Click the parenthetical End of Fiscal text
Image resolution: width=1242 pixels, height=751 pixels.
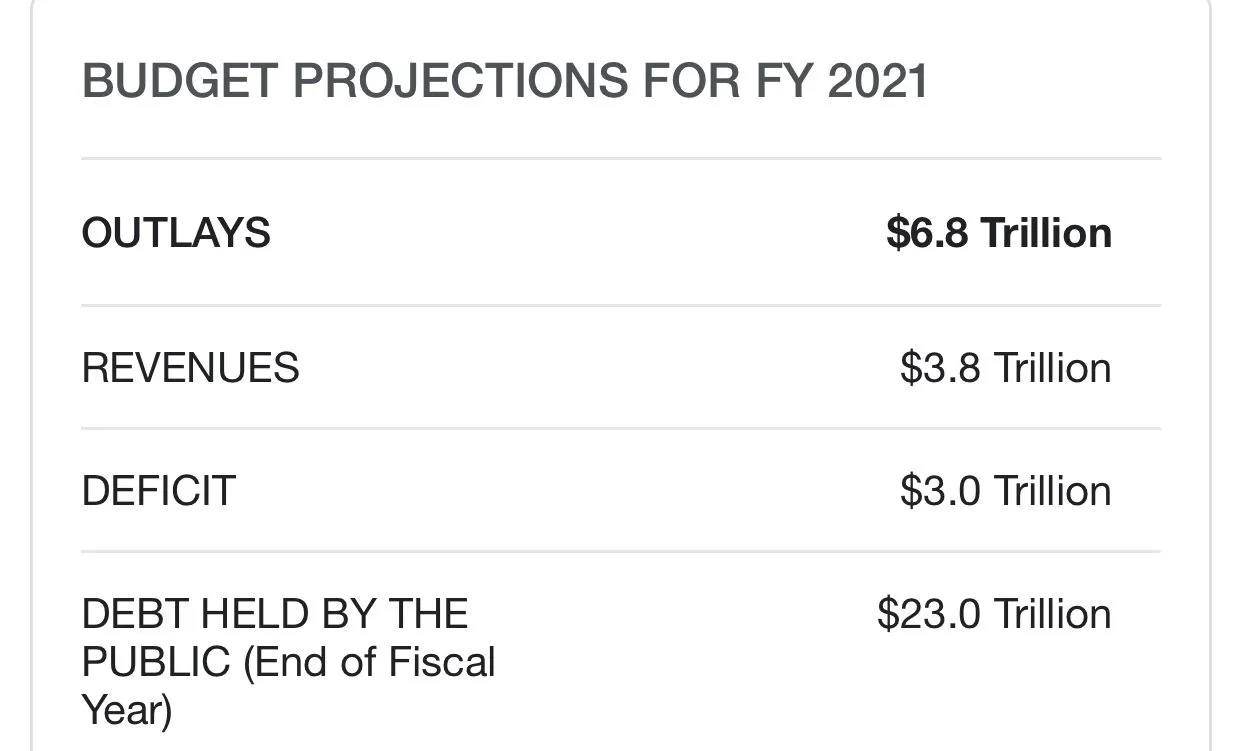370,662
